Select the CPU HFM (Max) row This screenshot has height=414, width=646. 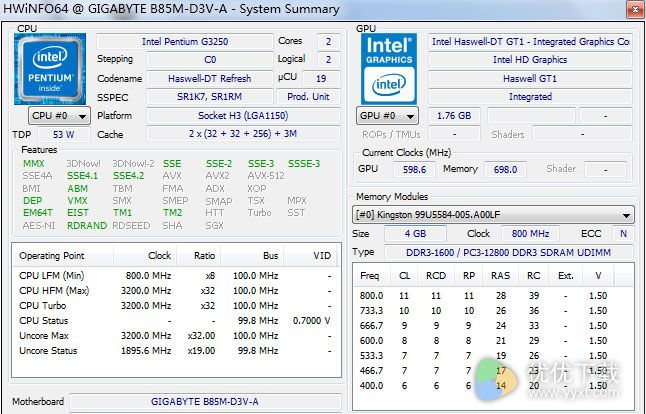pos(176,291)
